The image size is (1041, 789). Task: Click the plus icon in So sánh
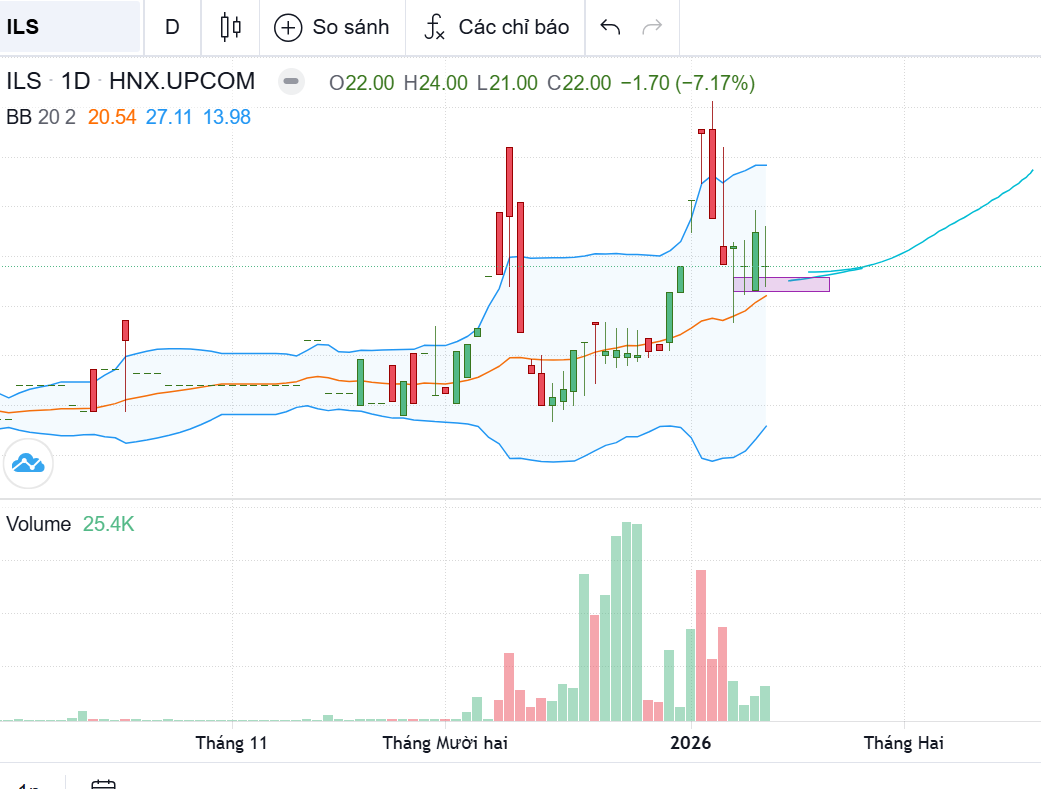(288, 27)
